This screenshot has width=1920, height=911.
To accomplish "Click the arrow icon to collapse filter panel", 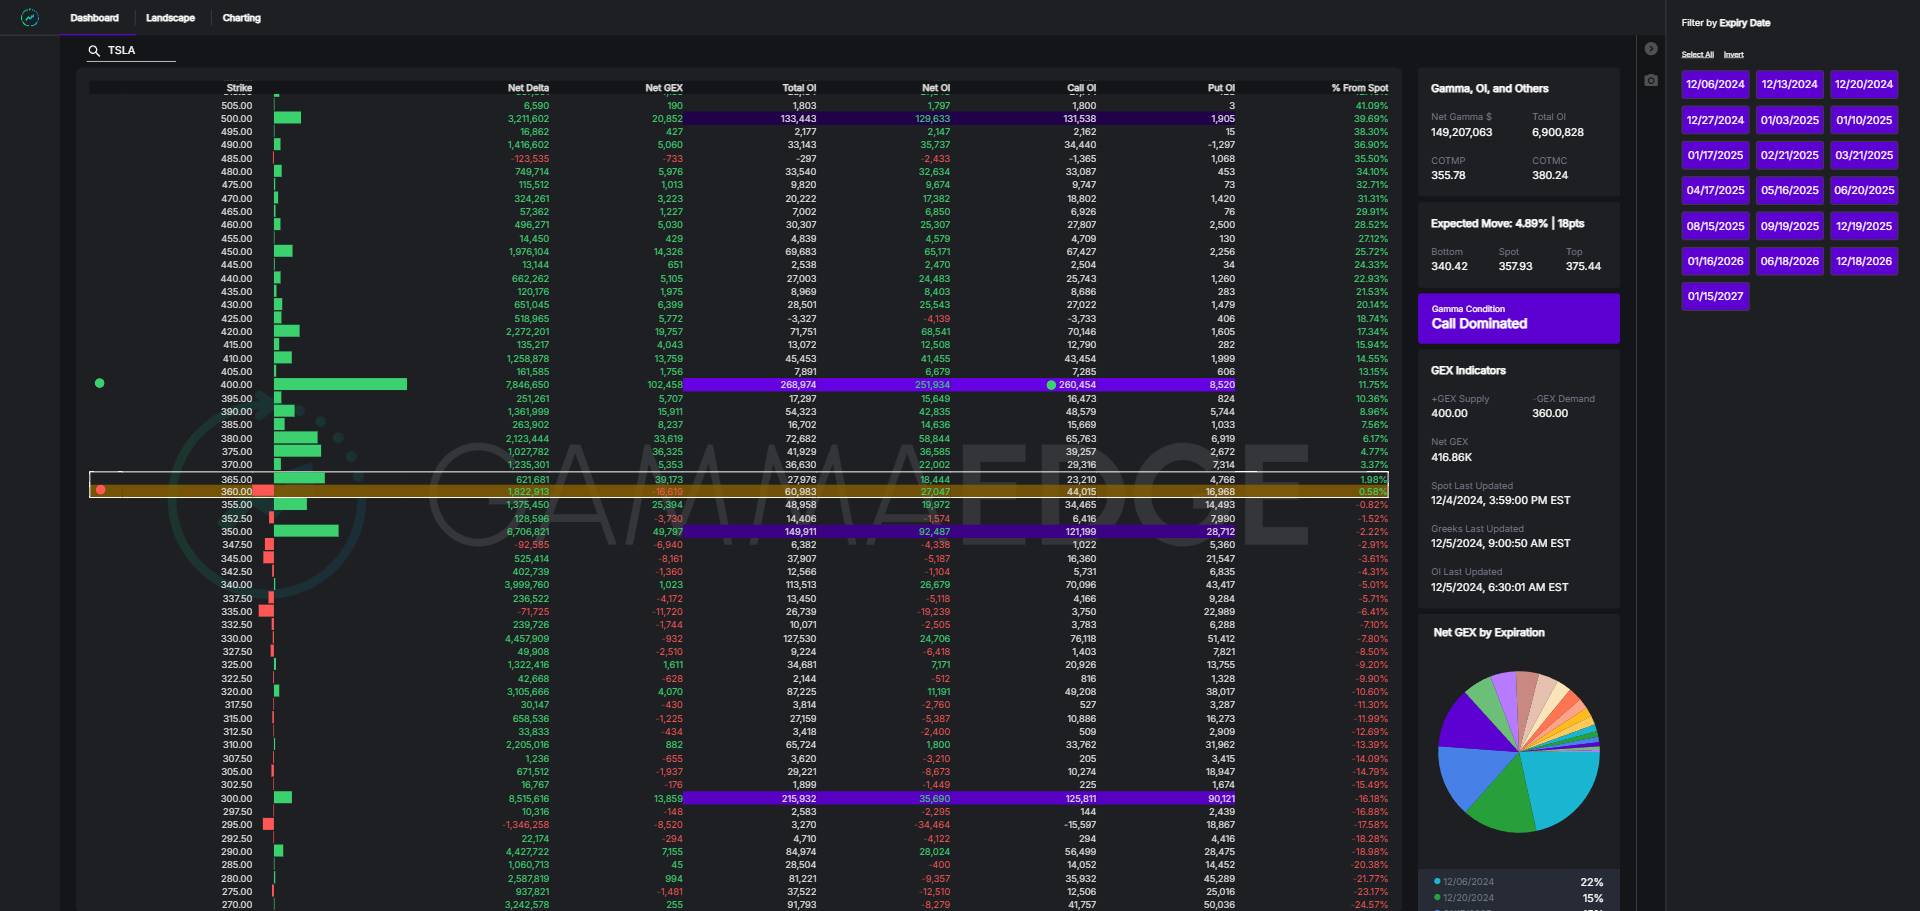I will pyautogui.click(x=1651, y=49).
